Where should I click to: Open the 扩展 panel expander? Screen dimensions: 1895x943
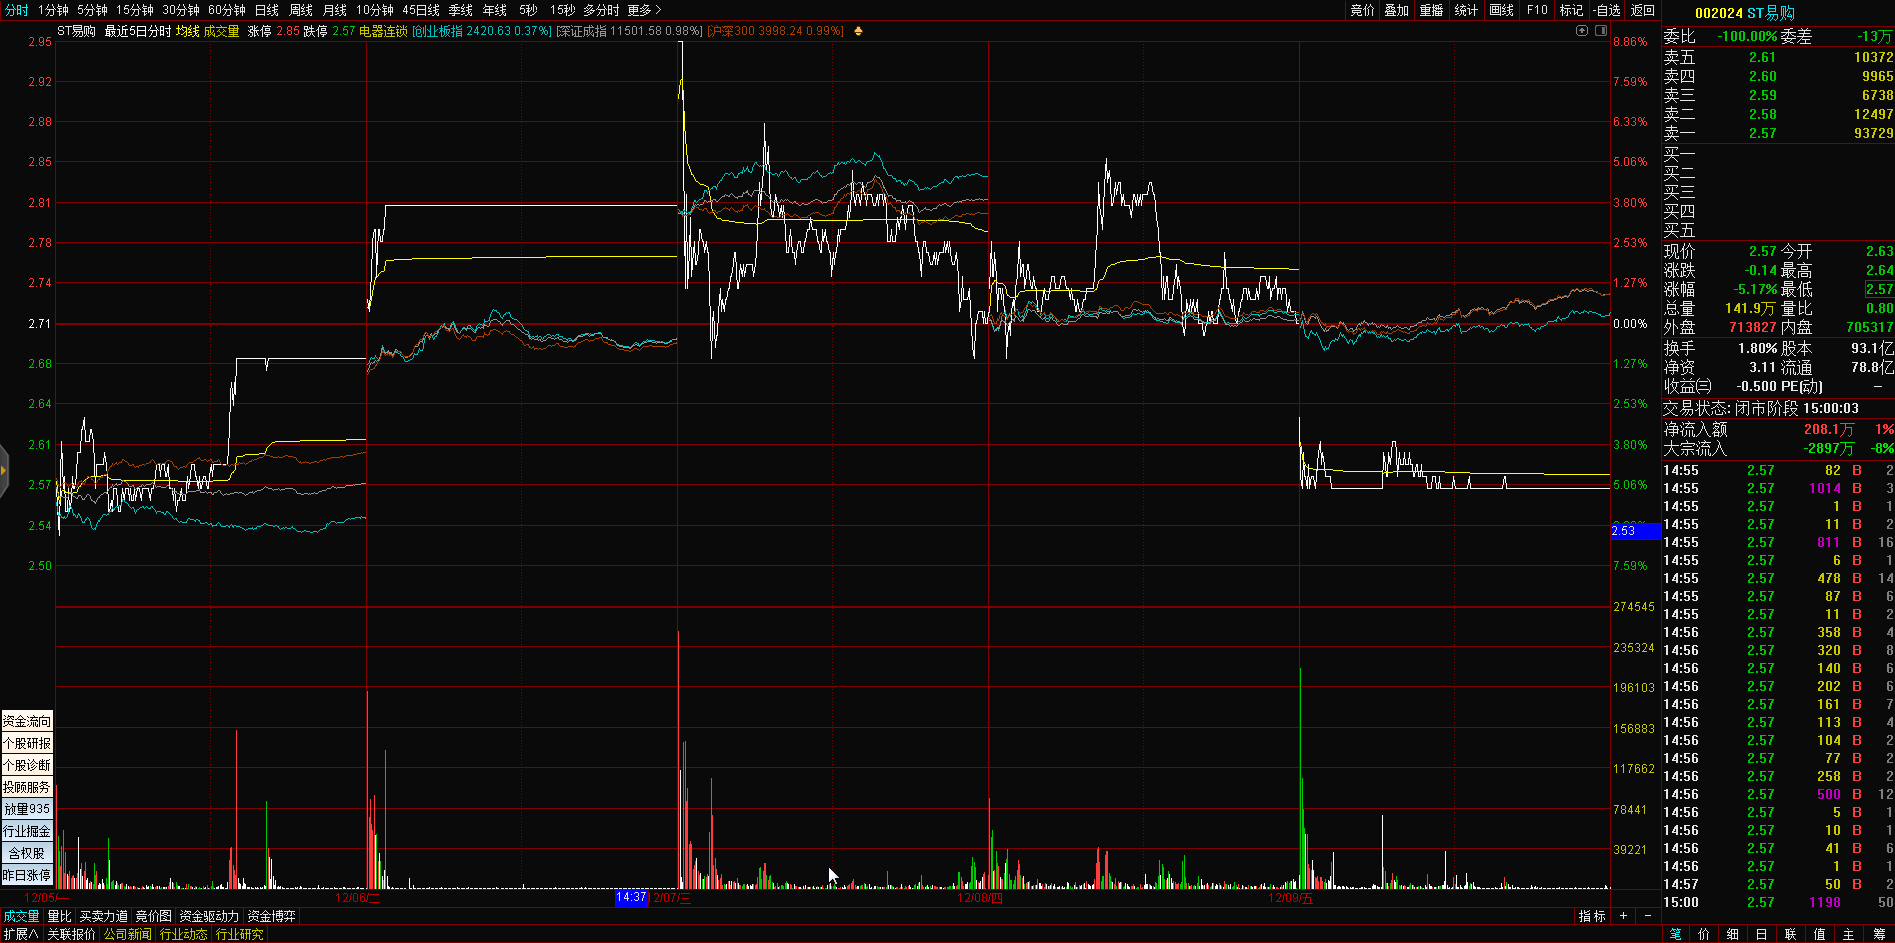[20, 934]
